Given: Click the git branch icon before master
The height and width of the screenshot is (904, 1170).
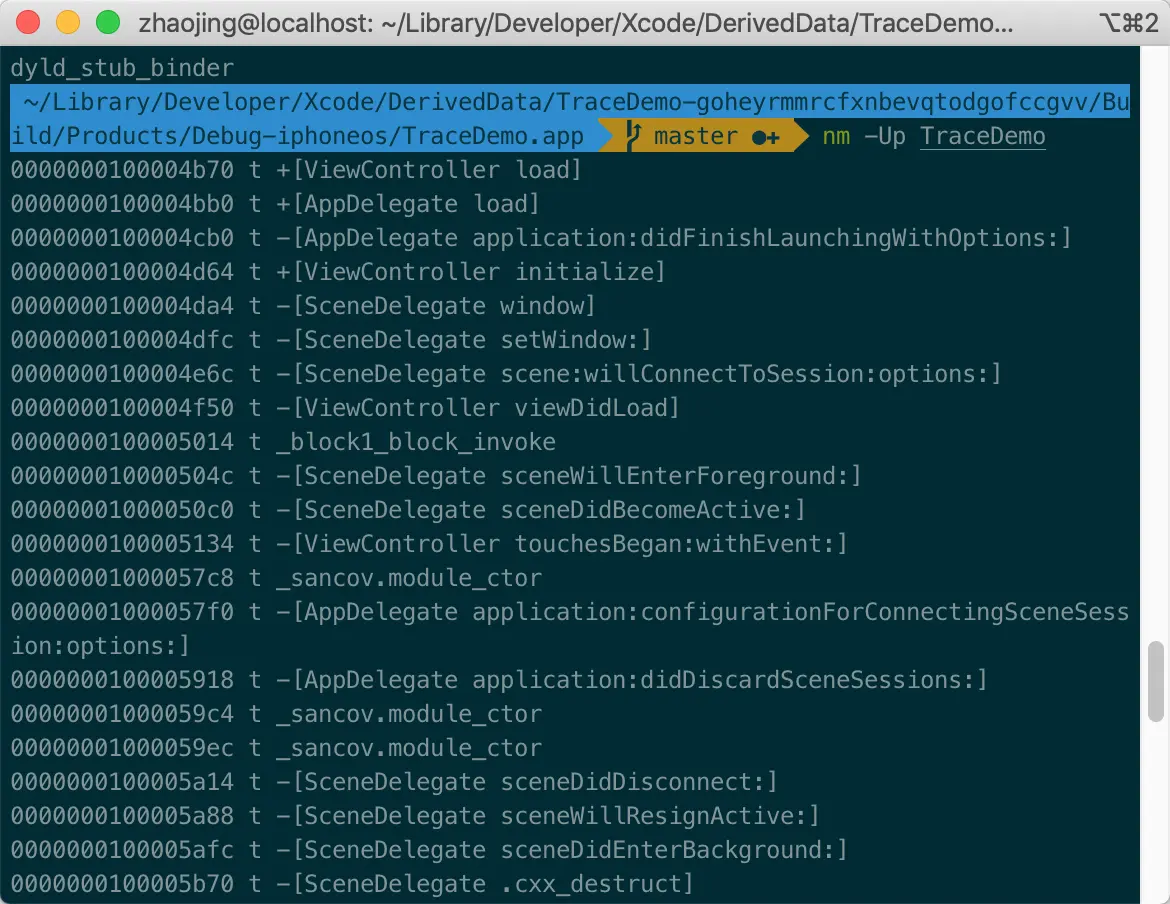Looking at the screenshot, I should pos(634,136).
